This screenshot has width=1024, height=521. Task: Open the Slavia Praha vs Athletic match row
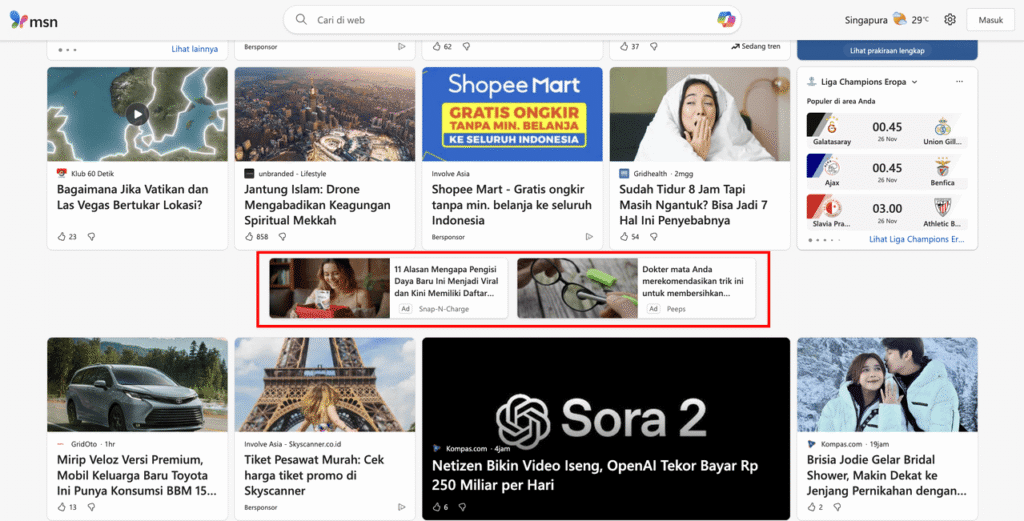(887, 212)
